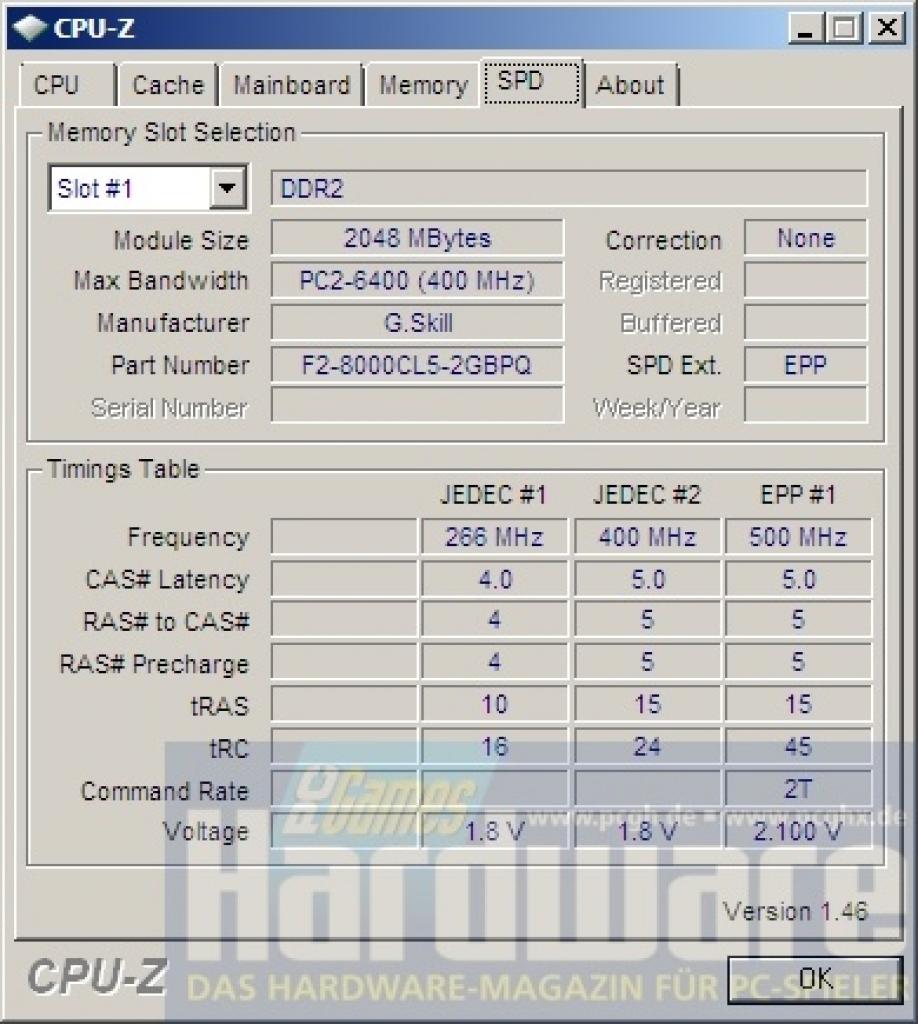The width and height of the screenshot is (918, 1024).
Task: Click the JEDEC #1 column header
Action: 494,494
